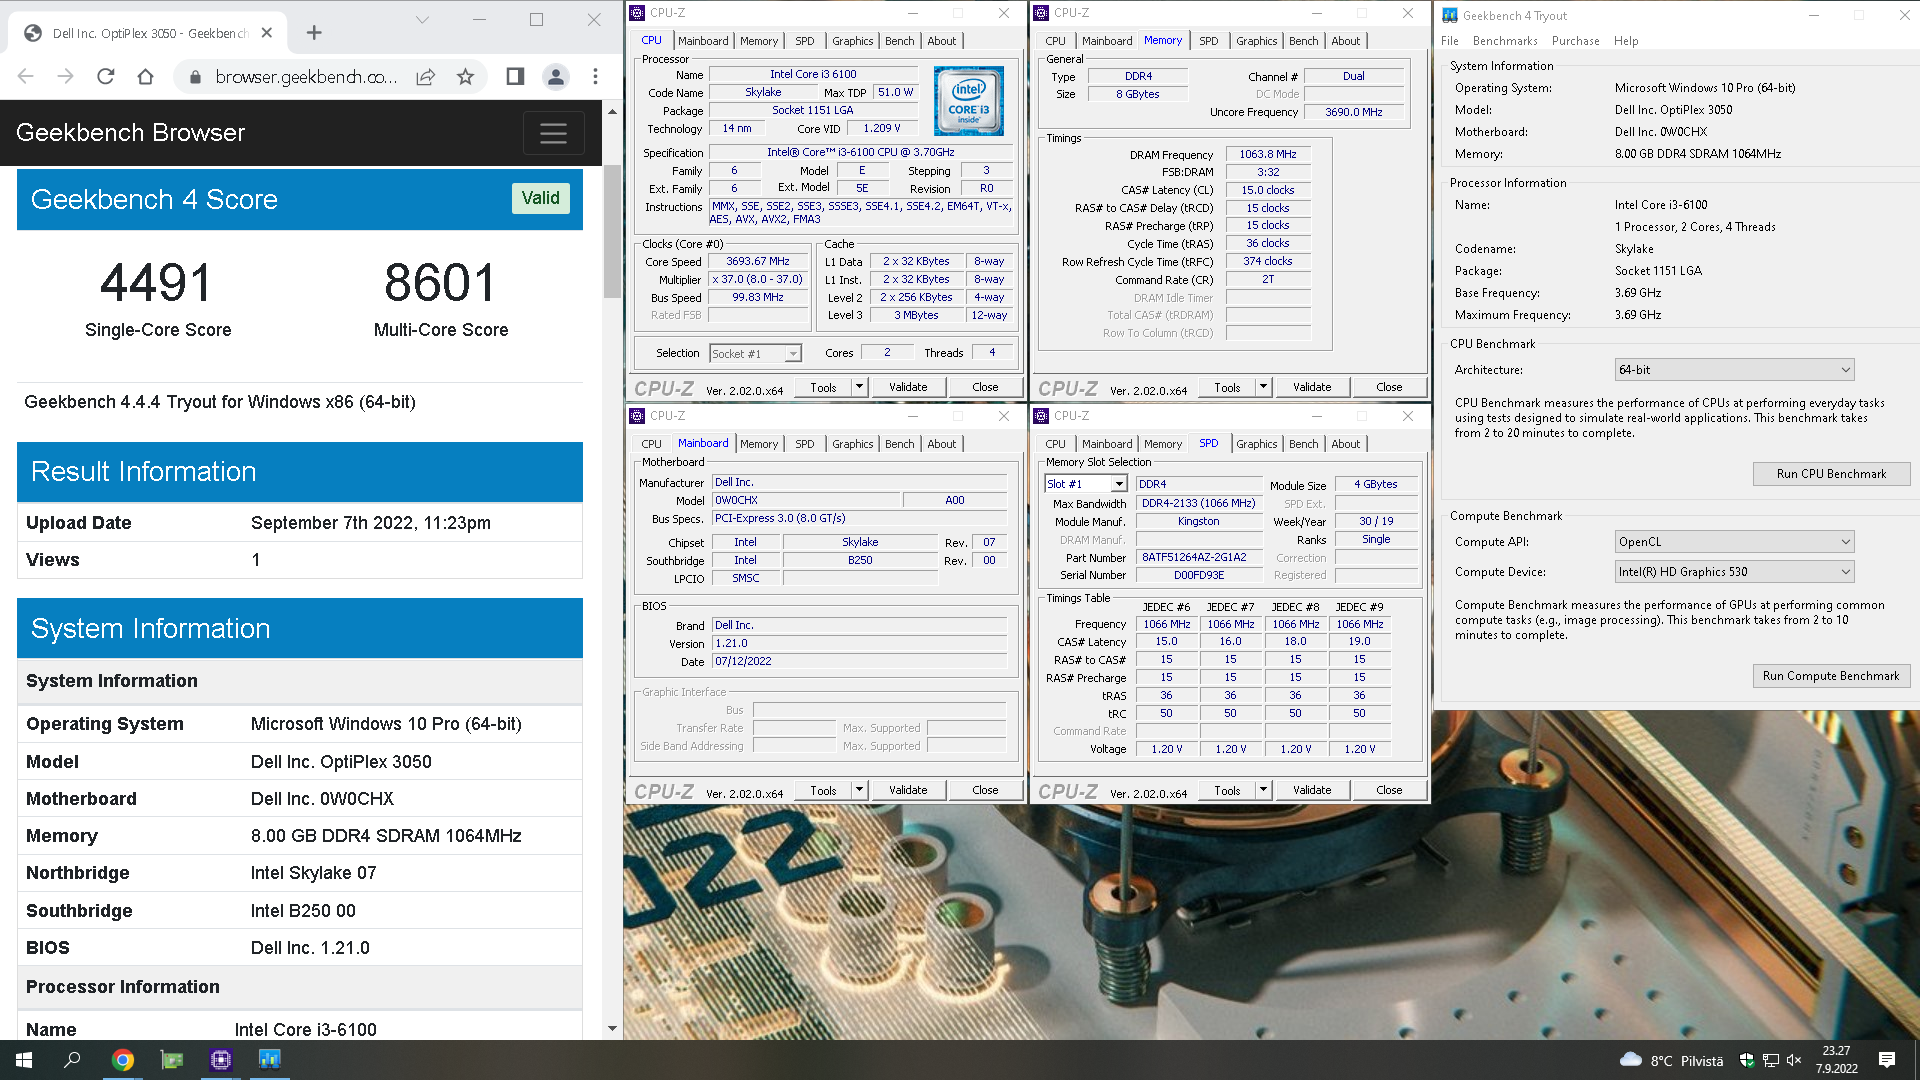Screen dimensions: 1920x1080
Task: Switch to Graphics tab in Memory CPU-Z window
Action: tap(1256, 41)
